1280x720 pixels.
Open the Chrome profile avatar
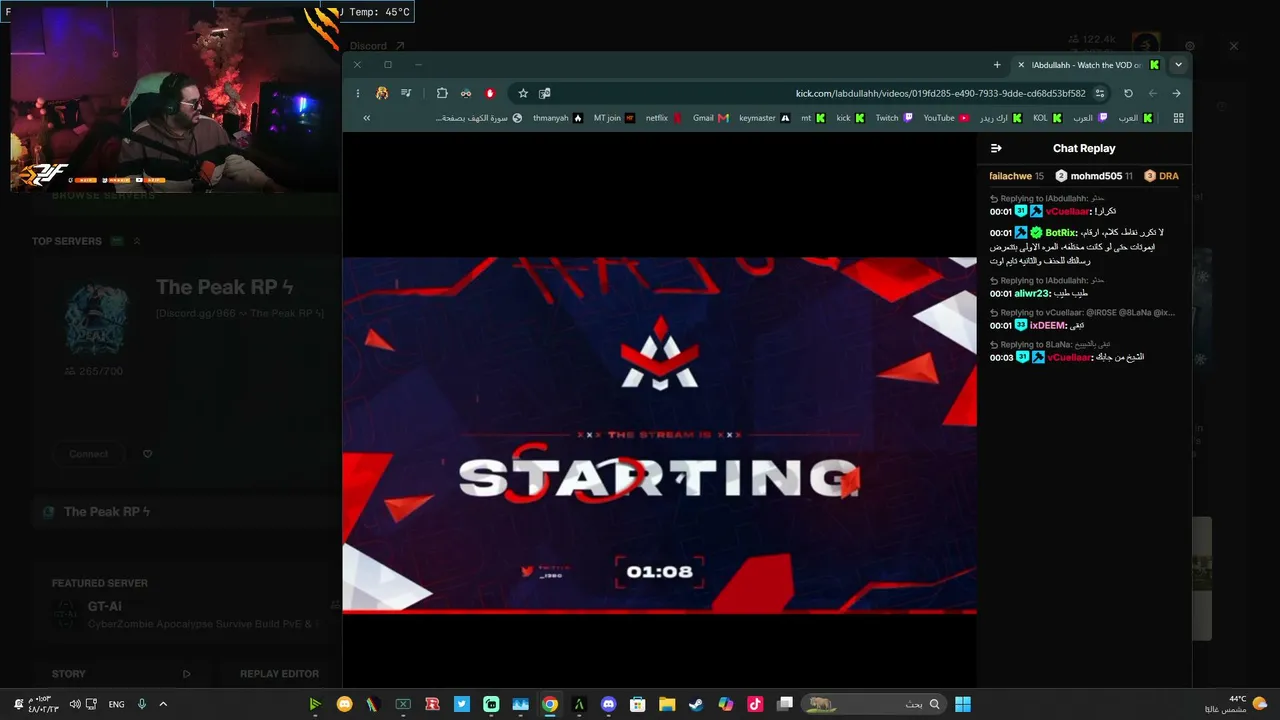382,93
